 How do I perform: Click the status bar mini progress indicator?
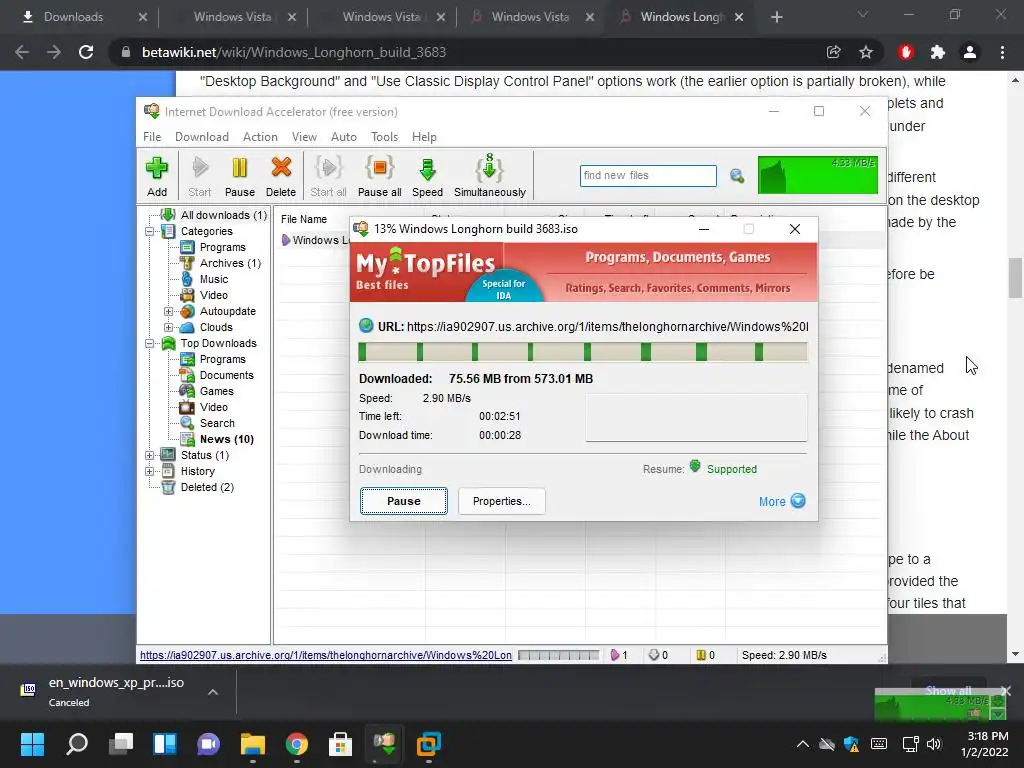click(558, 655)
